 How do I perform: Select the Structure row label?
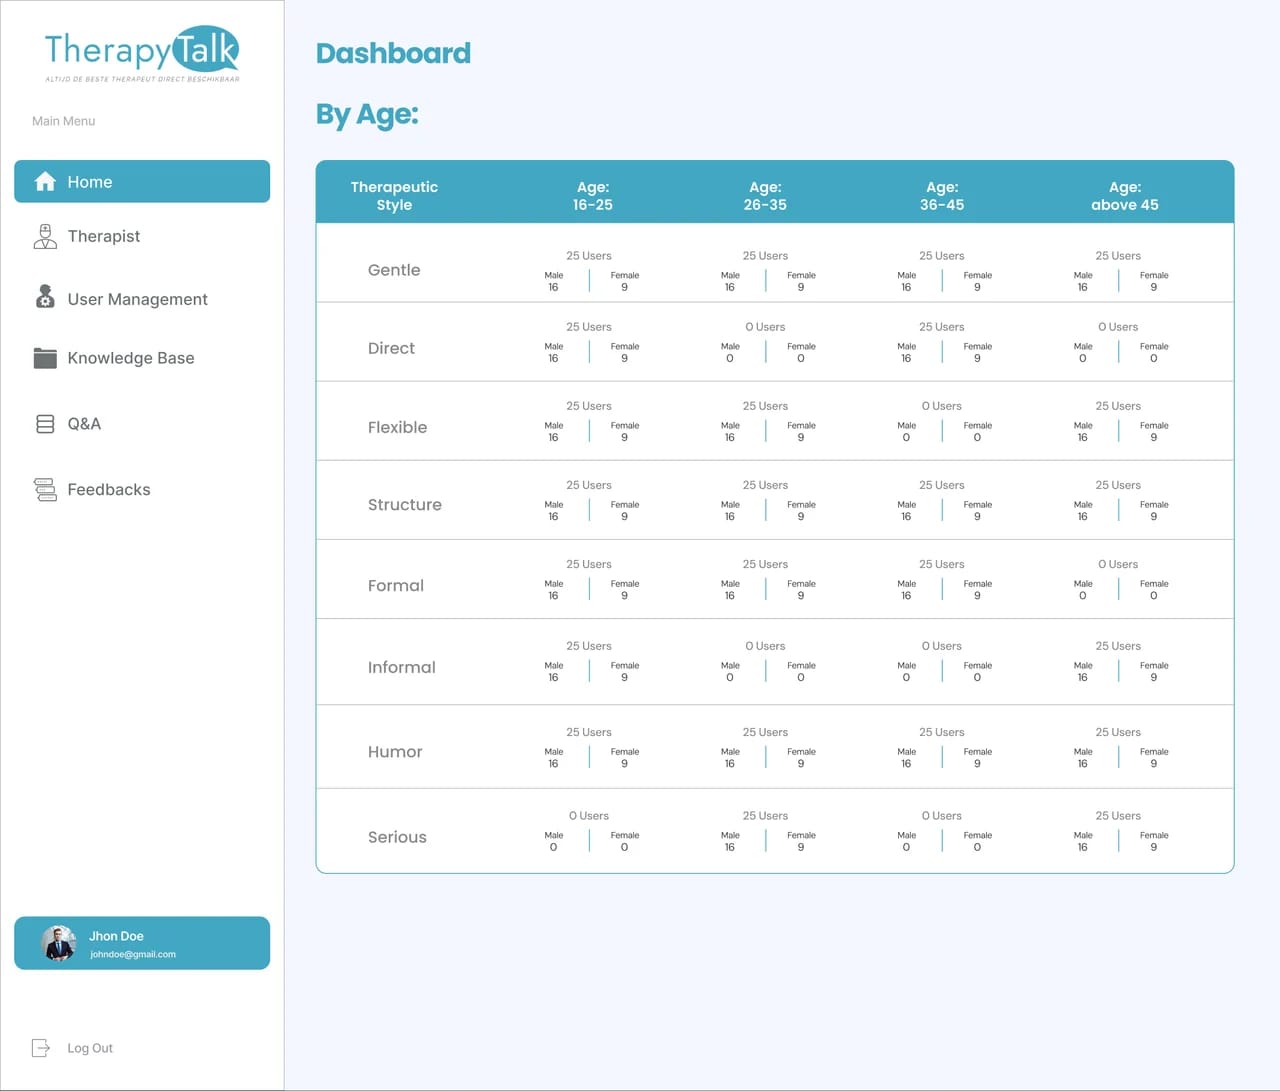404,505
